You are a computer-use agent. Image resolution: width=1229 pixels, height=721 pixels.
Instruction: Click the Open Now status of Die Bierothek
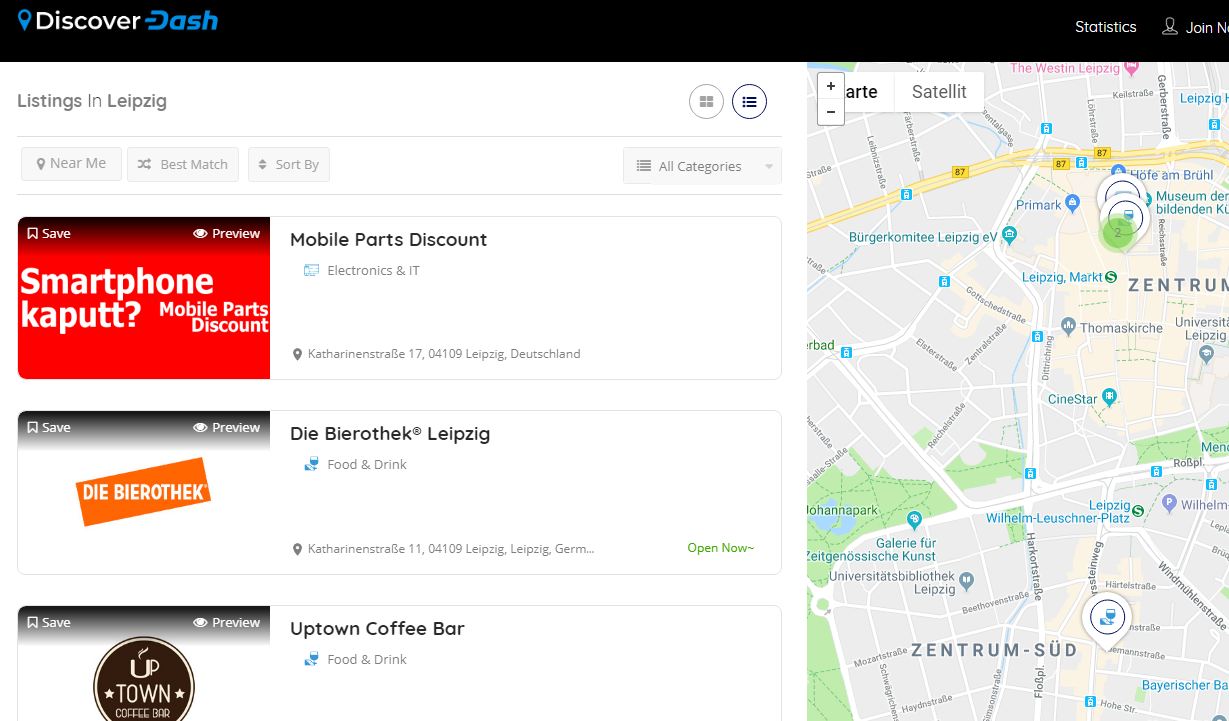click(721, 548)
